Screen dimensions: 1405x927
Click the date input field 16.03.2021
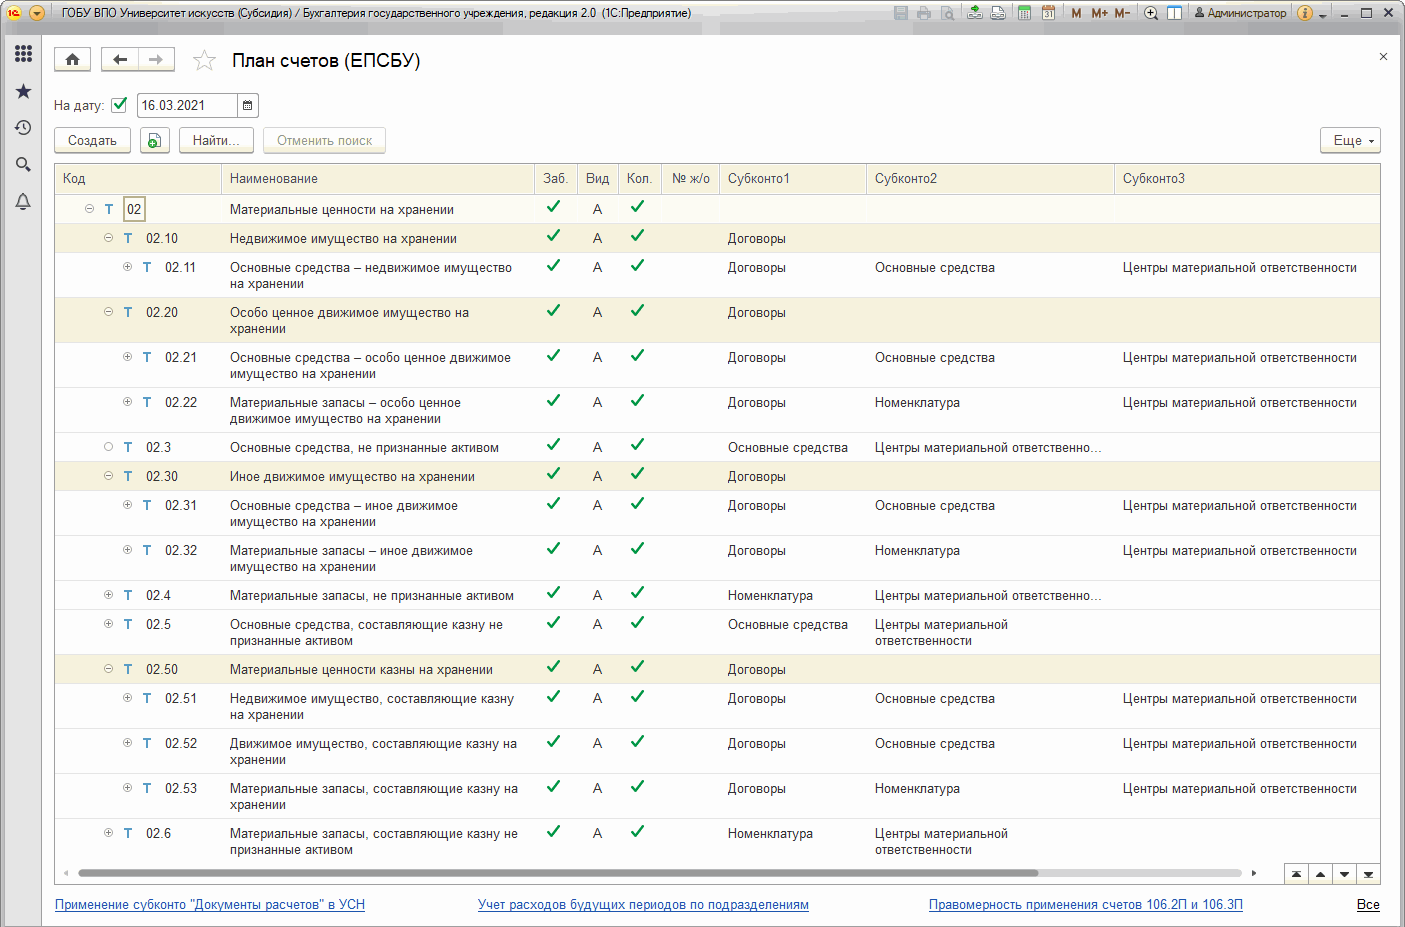[x=187, y=105]
